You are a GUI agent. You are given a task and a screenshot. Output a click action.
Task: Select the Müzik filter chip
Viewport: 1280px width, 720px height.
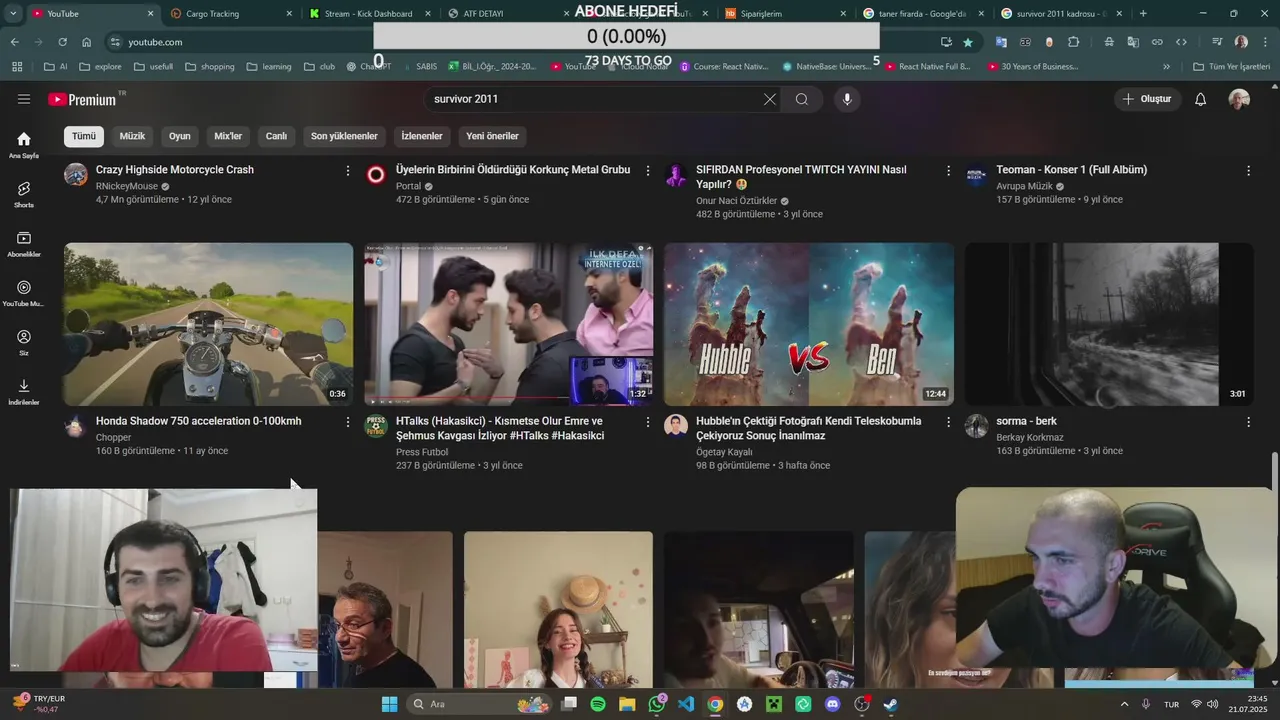(132, 136)
